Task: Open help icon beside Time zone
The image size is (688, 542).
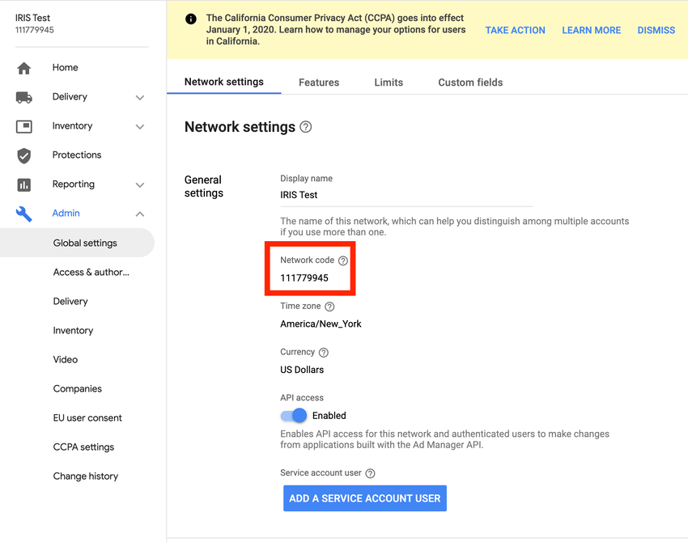Action: click(x=330, y=306)
